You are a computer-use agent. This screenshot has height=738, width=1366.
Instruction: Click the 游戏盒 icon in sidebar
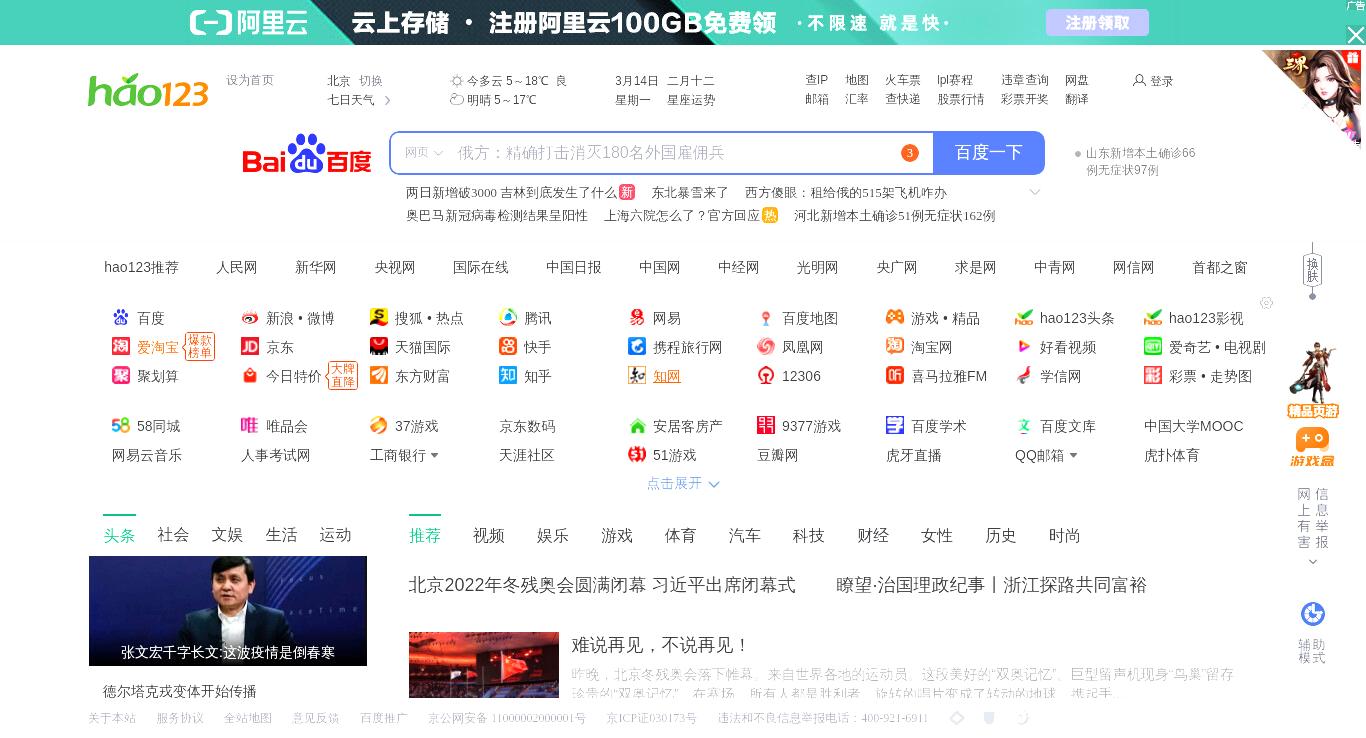click(1312, 447)
